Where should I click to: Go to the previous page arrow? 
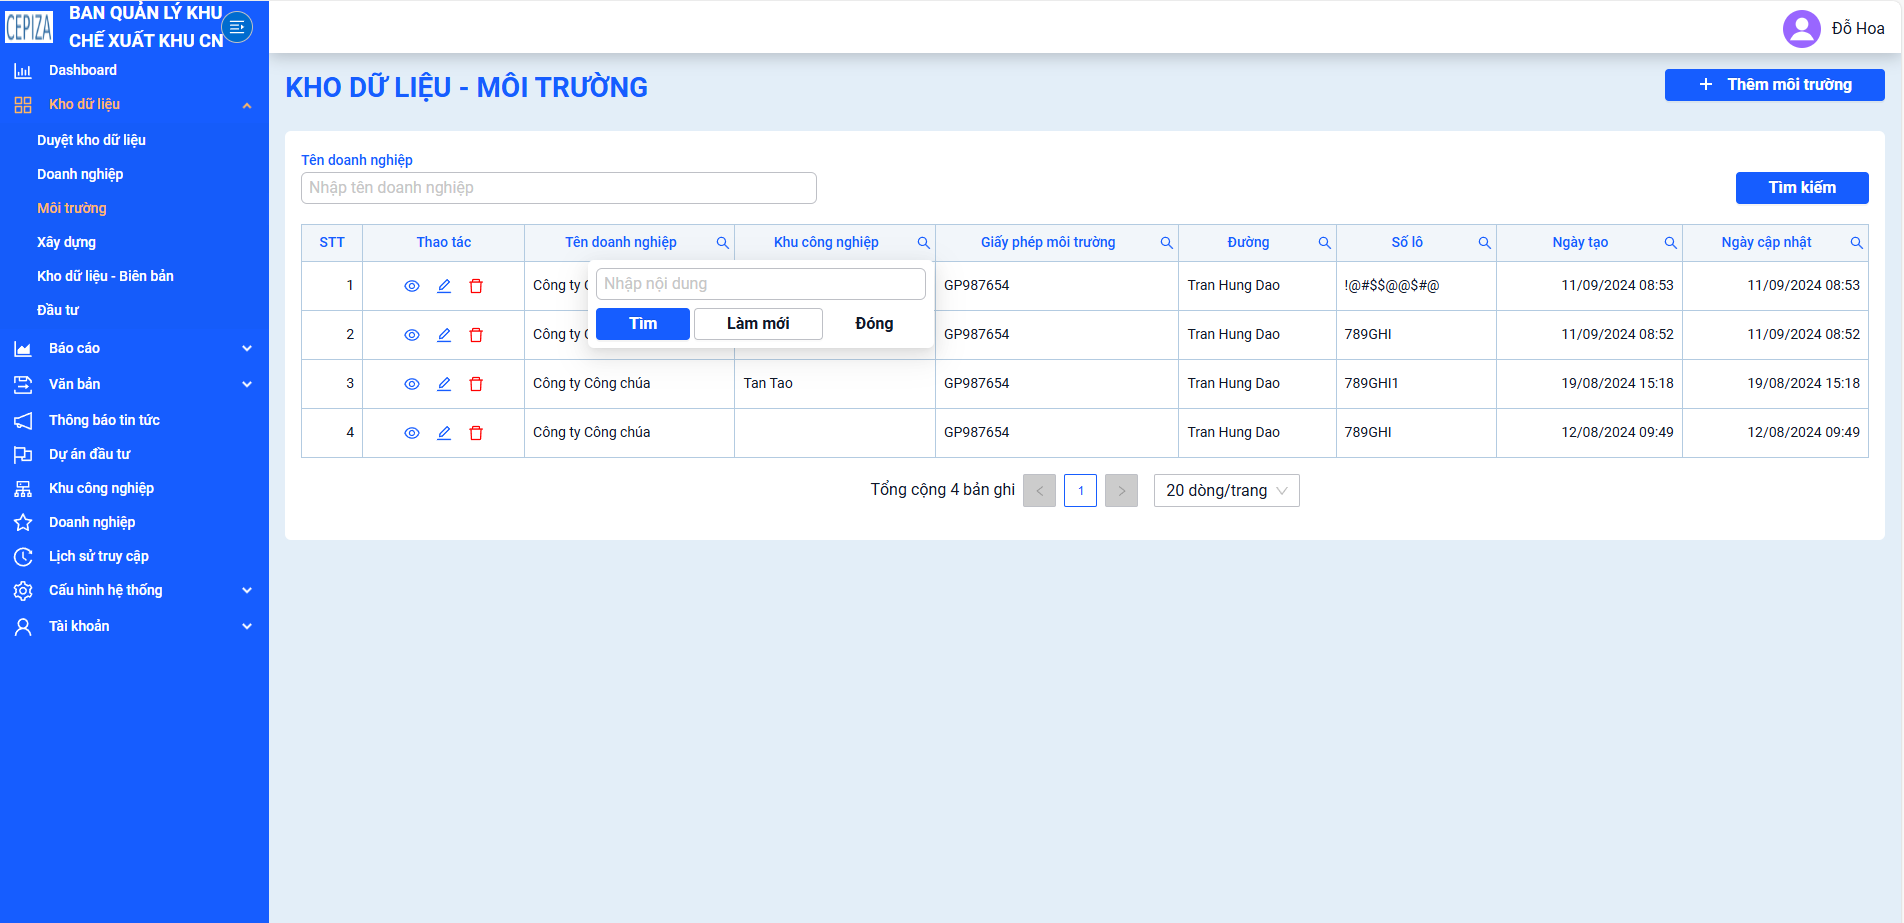[1039, 491]
